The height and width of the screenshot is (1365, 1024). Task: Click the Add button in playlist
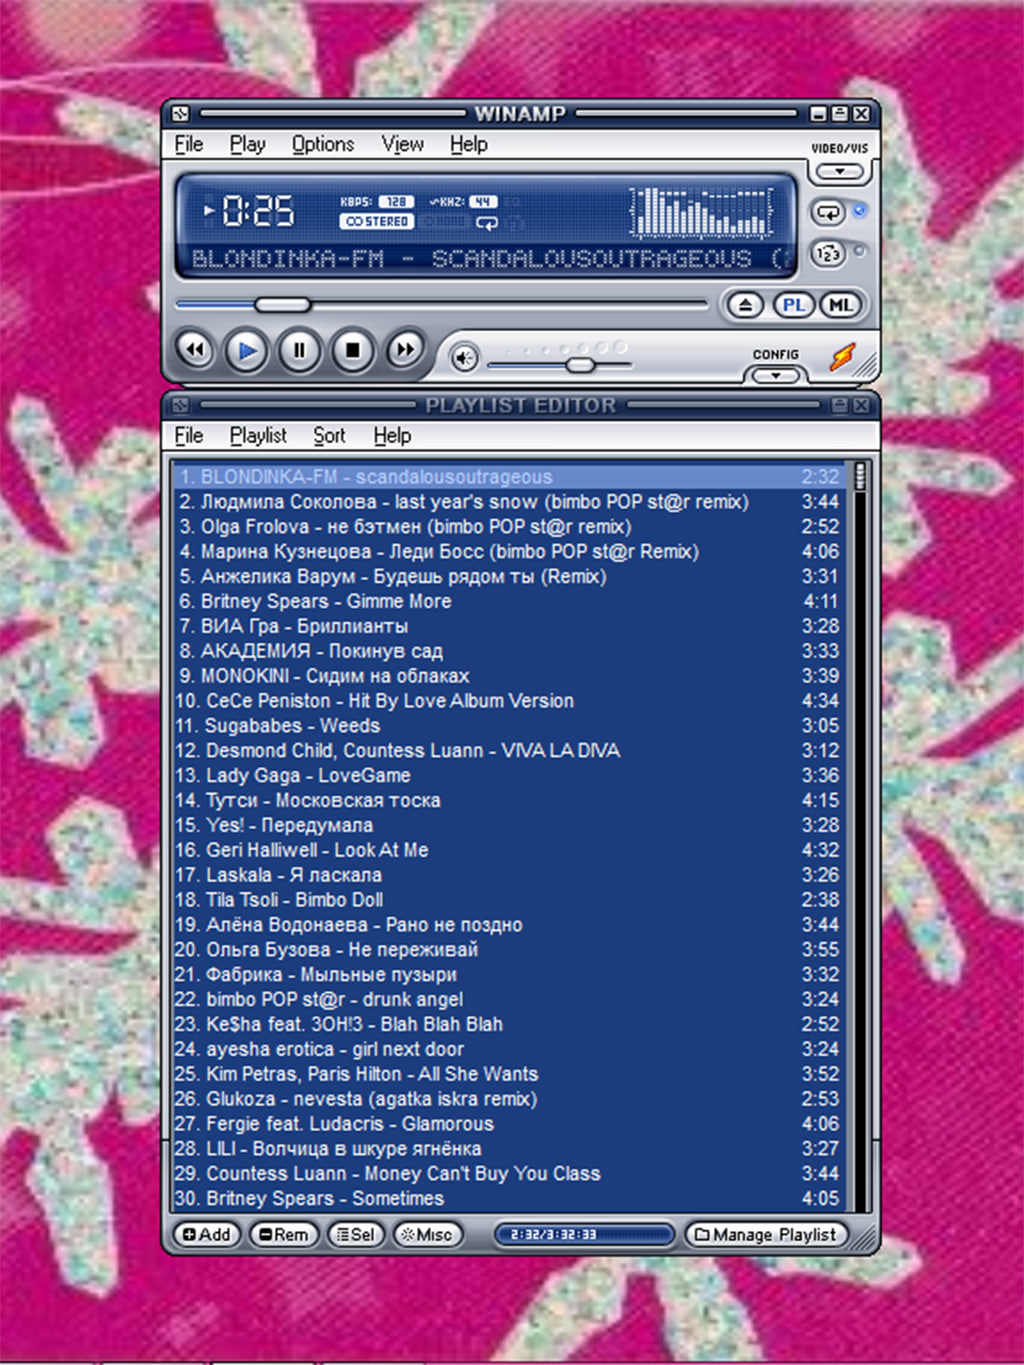tap(207, 1235)
